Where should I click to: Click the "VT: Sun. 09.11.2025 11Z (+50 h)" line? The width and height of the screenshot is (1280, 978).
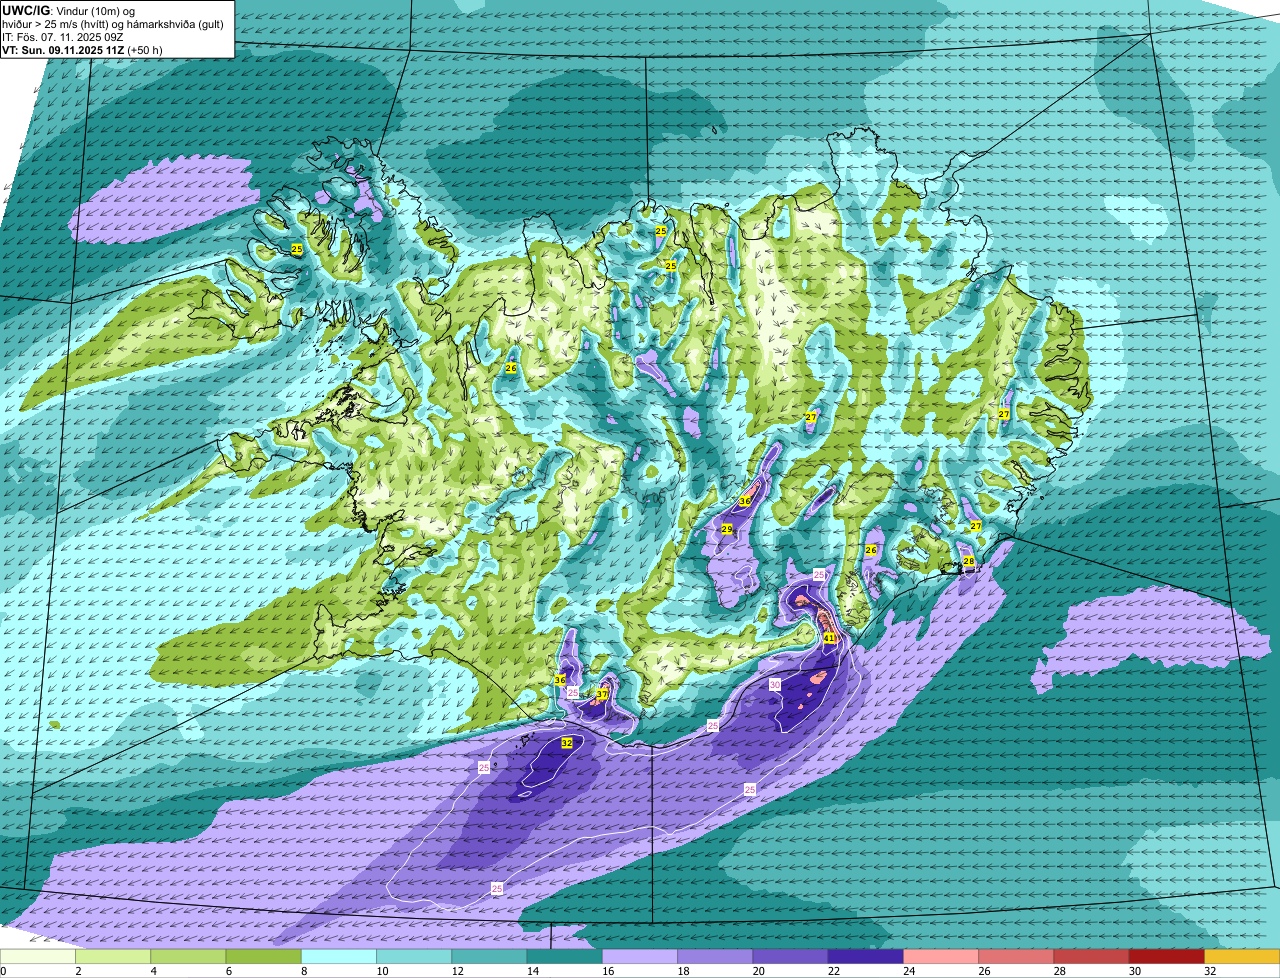click(82, 49)
